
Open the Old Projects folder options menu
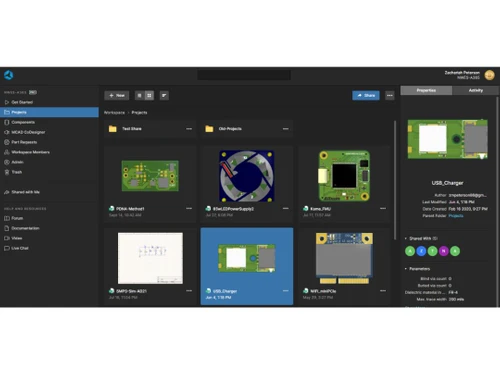tap(286, 129)
